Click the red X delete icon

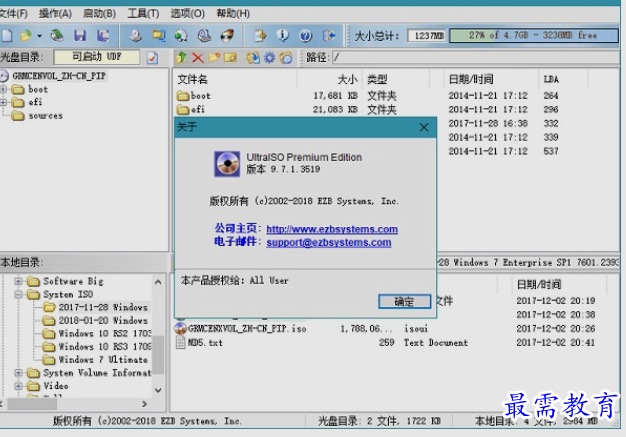pos(198,58)
